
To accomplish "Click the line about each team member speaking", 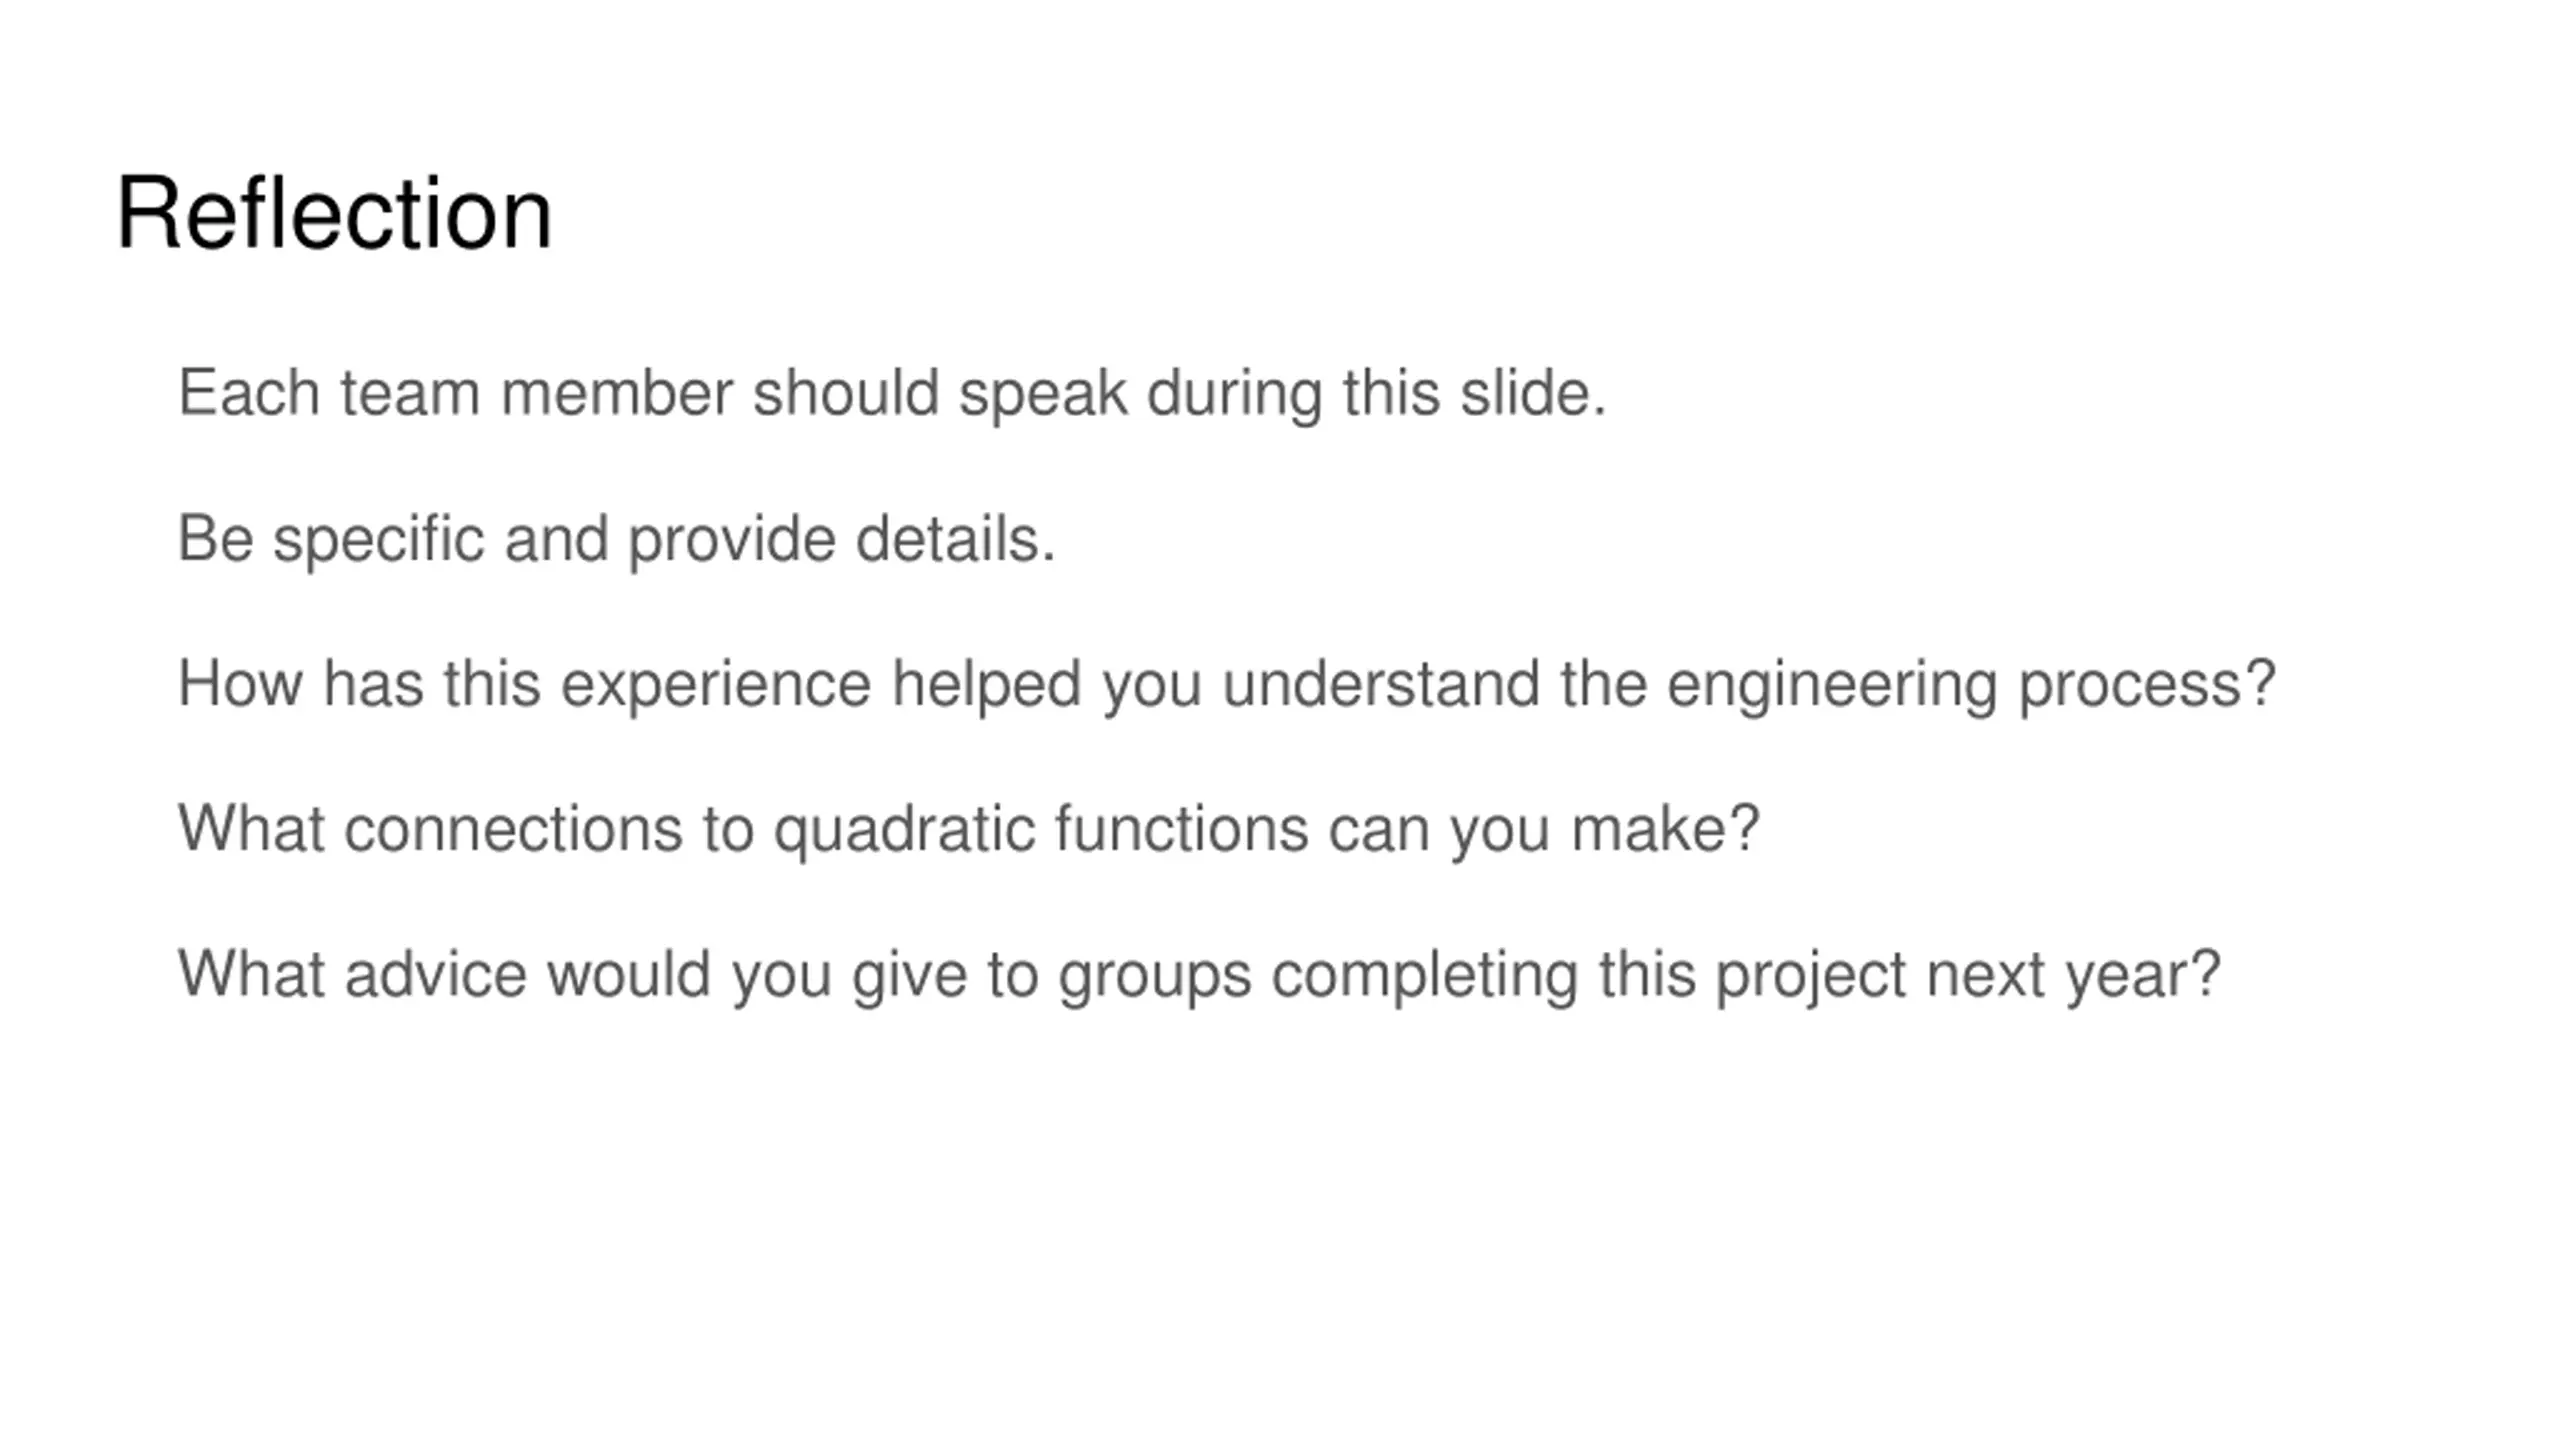I will point(891,392).
